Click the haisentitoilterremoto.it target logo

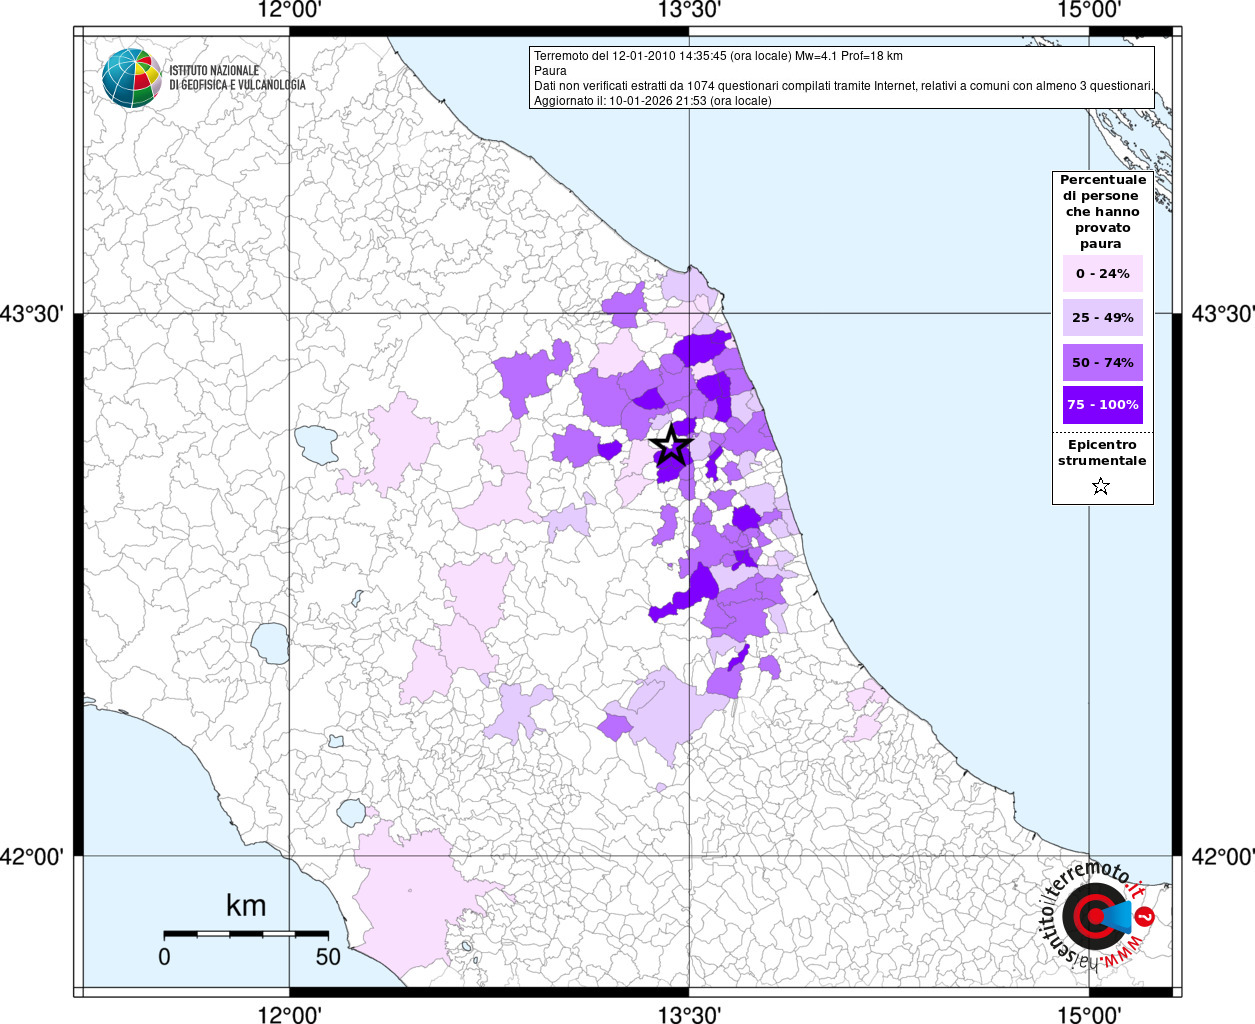click(1097, 916)
